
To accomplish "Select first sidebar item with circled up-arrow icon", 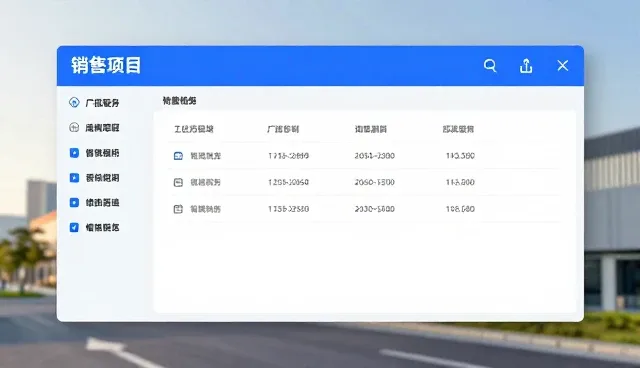I will coord(94,103).
